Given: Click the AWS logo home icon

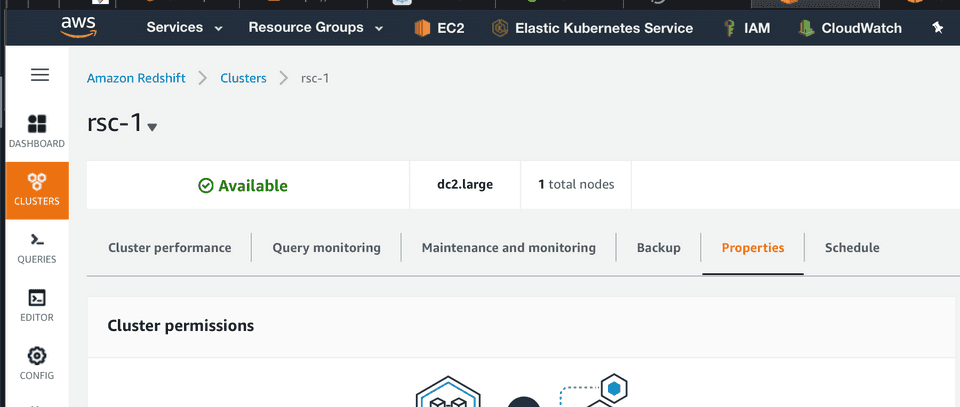Looking at the screenshot, I should point(78,27).
